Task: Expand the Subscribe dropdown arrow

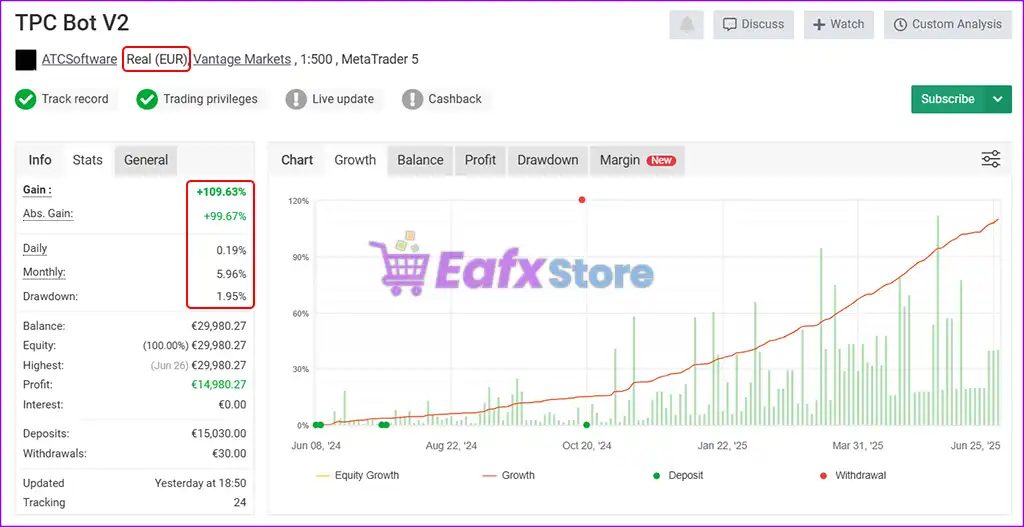Action: [x=998, y=99]
